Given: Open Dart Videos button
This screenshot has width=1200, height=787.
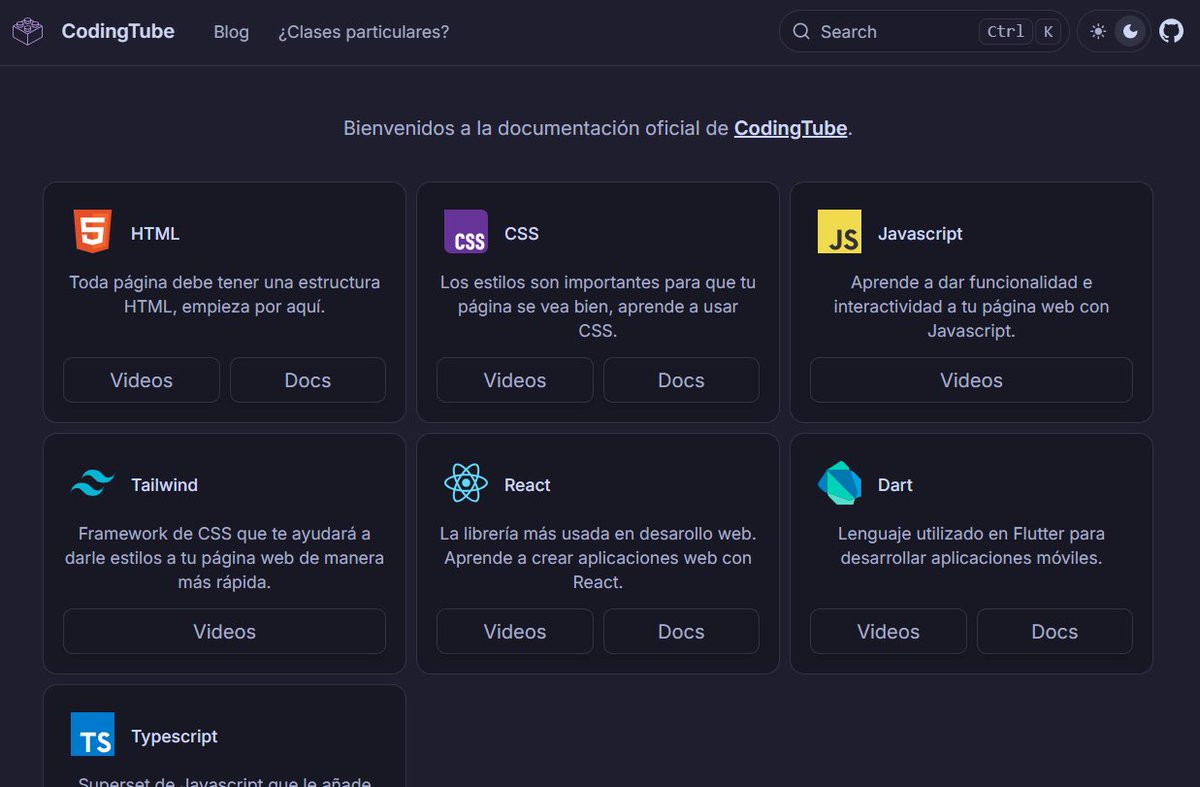Looking at the screenshot, I should pos(888,631).
